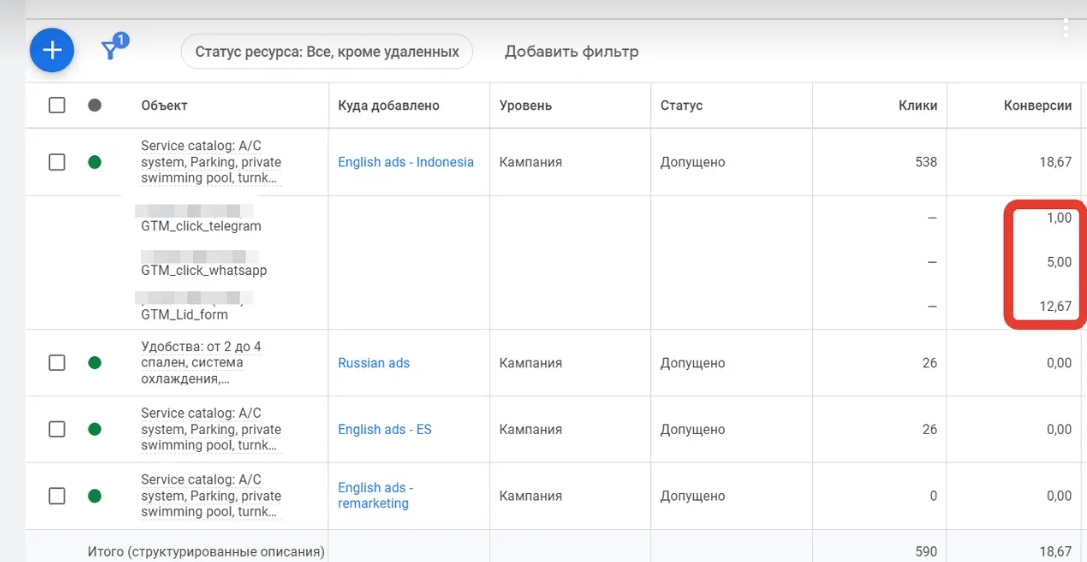Screen dimensions: 1087x562
Task: Check the English ads - Indonesia row checkbox
Action: 57,162
